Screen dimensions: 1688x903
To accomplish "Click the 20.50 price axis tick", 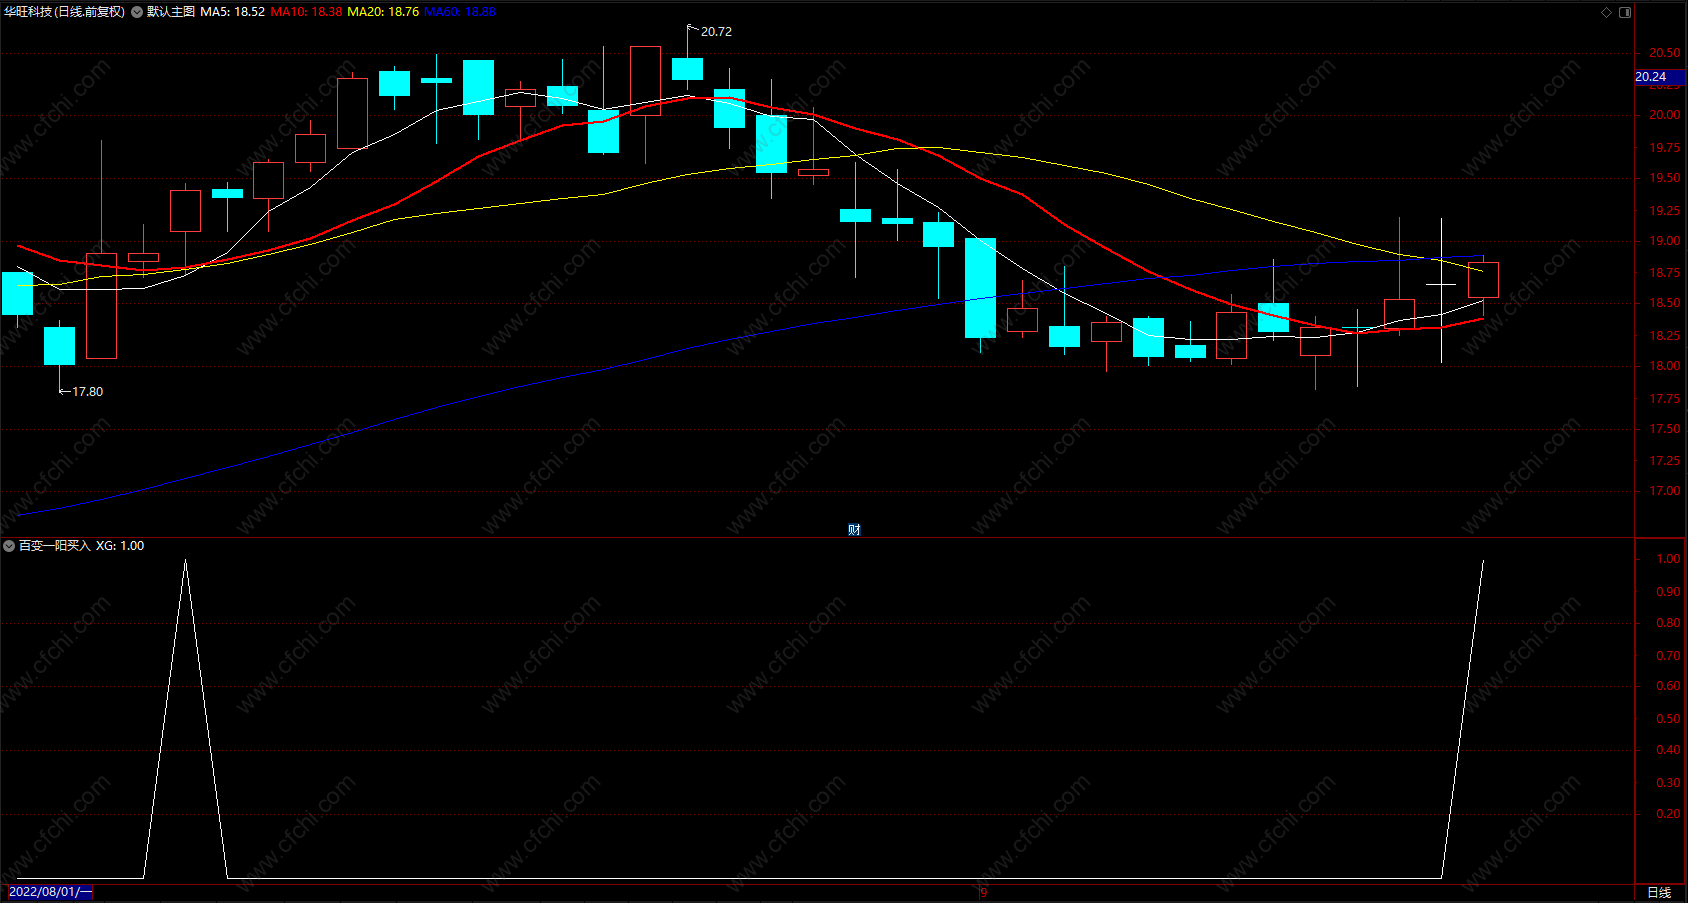I will 1664,53.
